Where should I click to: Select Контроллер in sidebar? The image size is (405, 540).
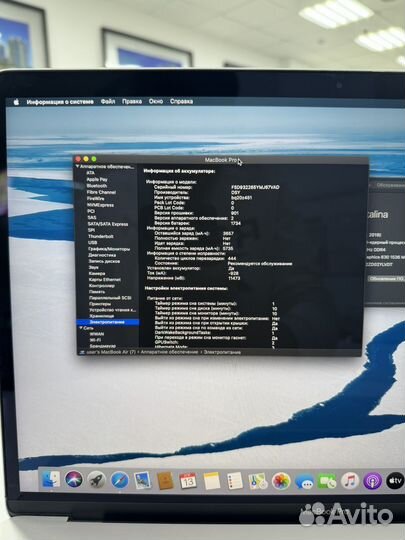(x=102, y=286)
